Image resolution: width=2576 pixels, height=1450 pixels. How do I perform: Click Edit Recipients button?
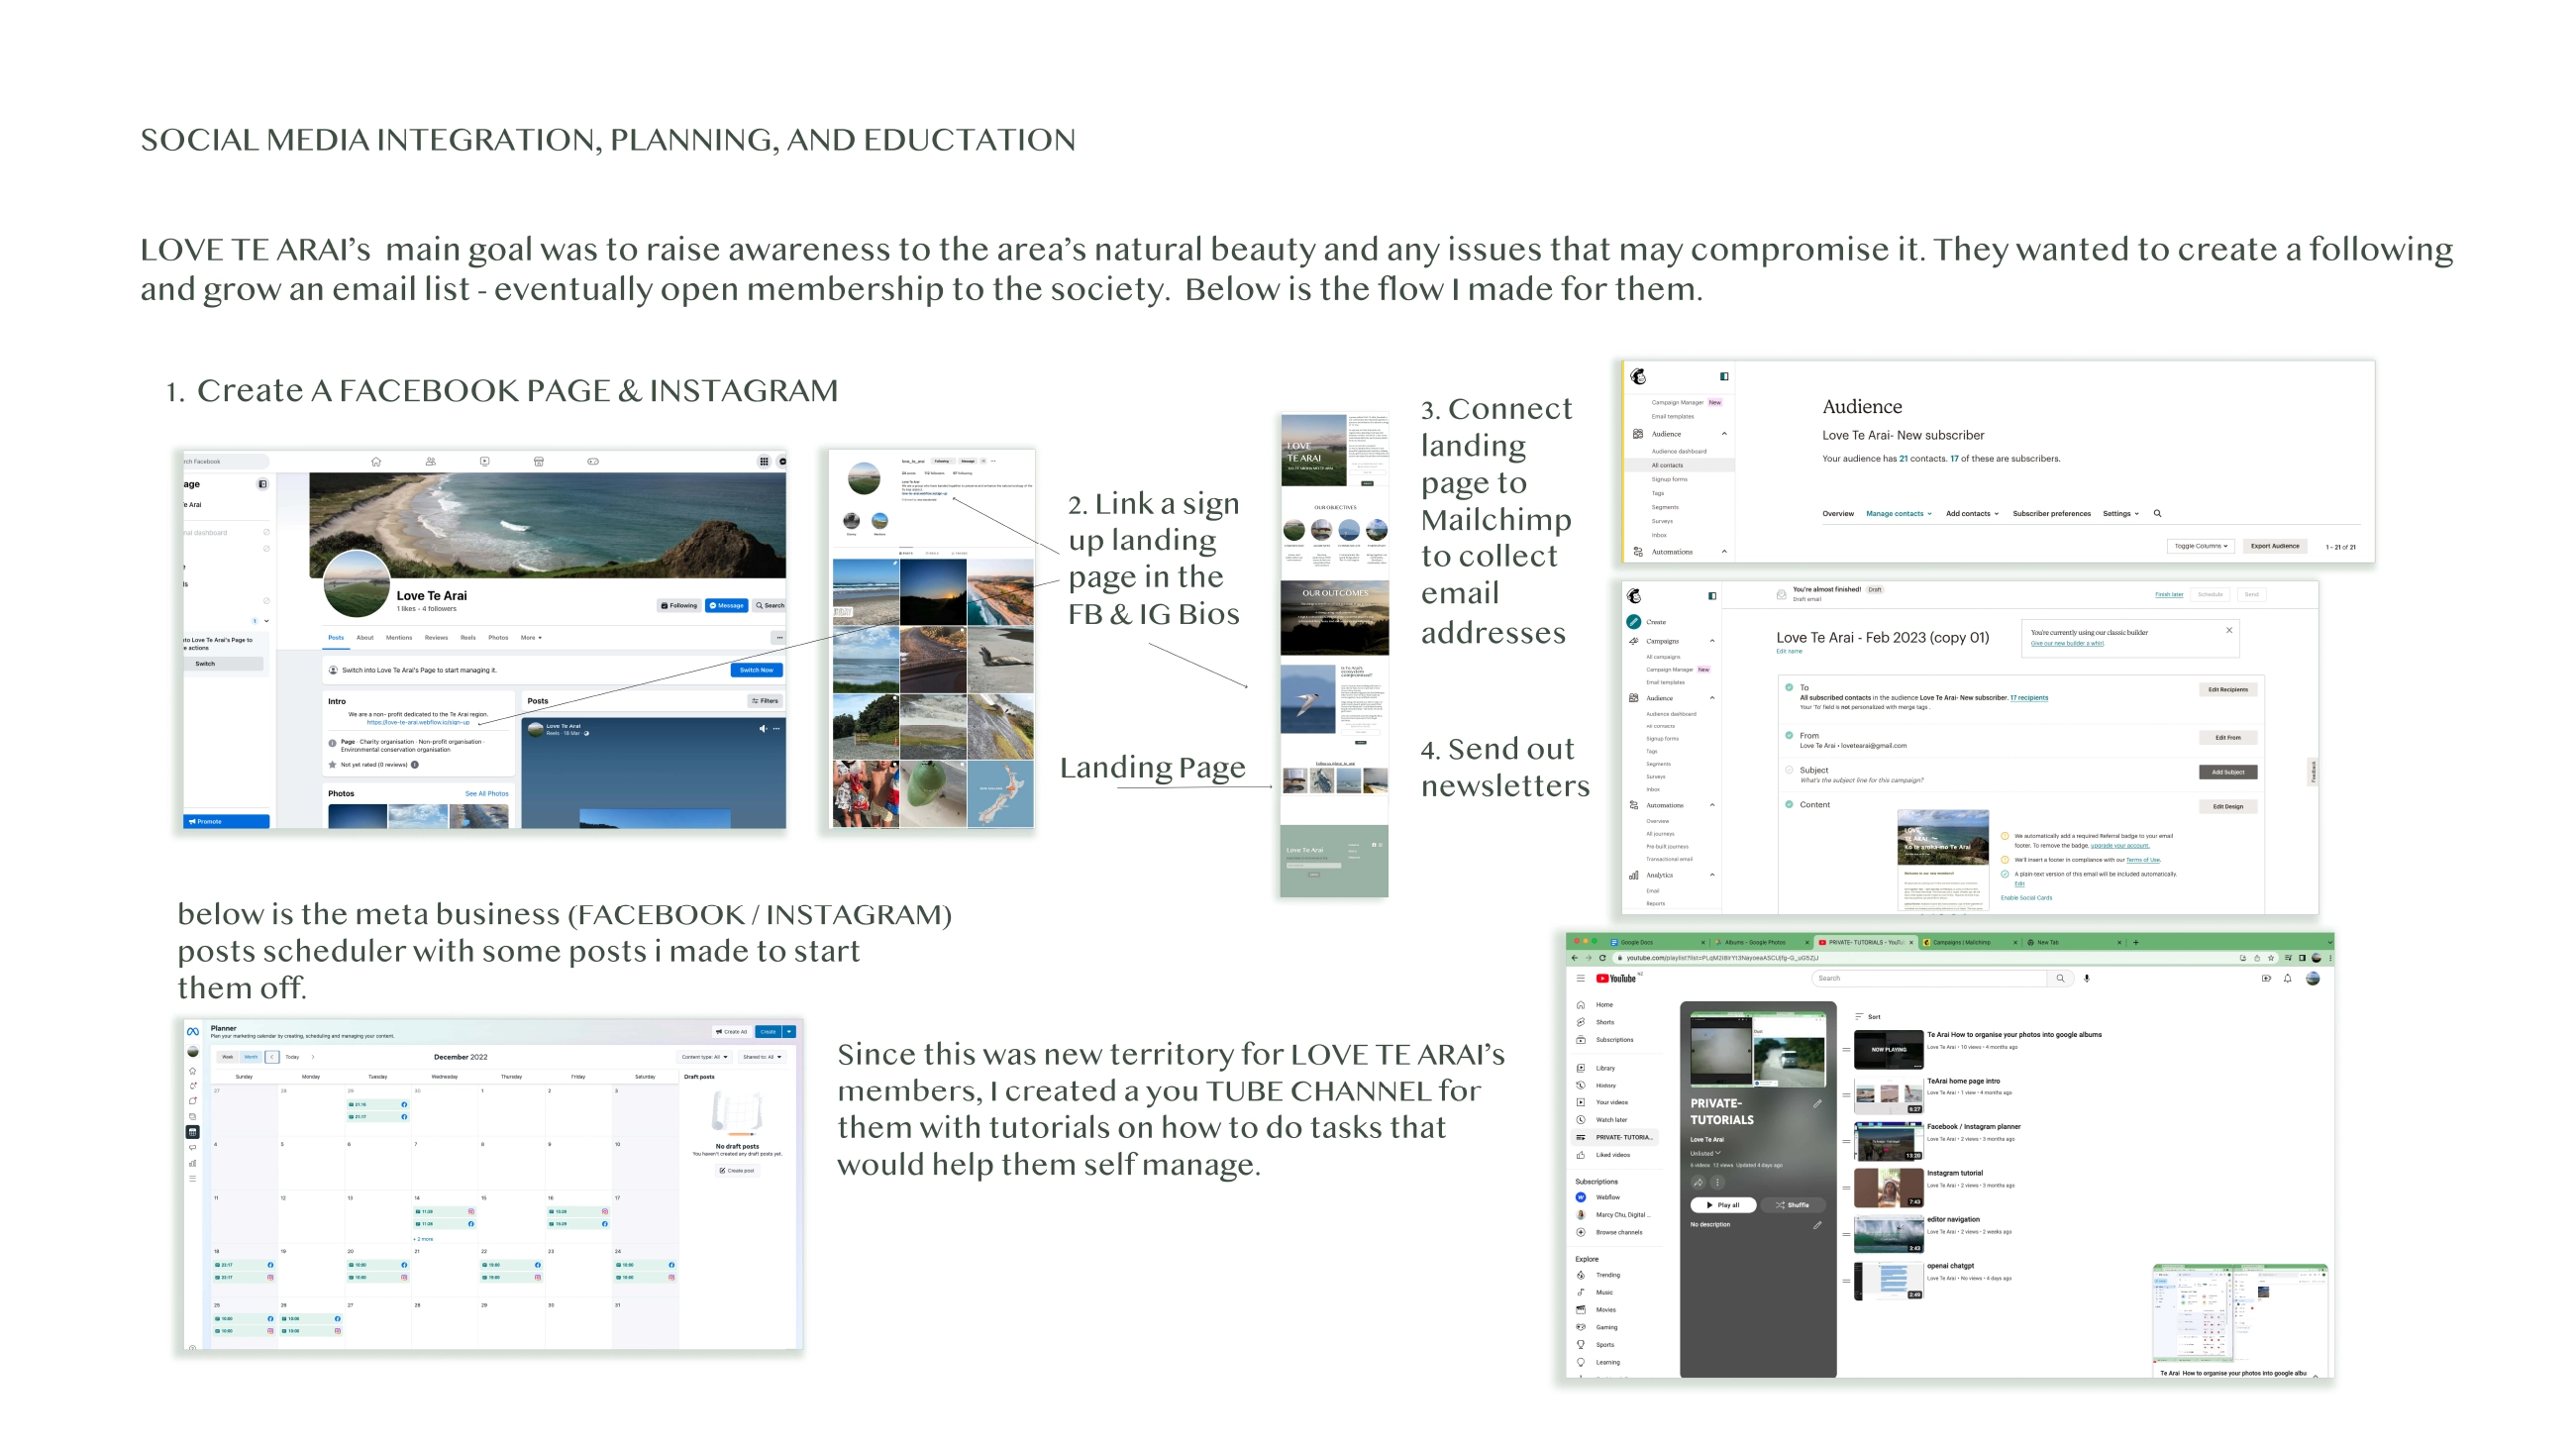2227,689
